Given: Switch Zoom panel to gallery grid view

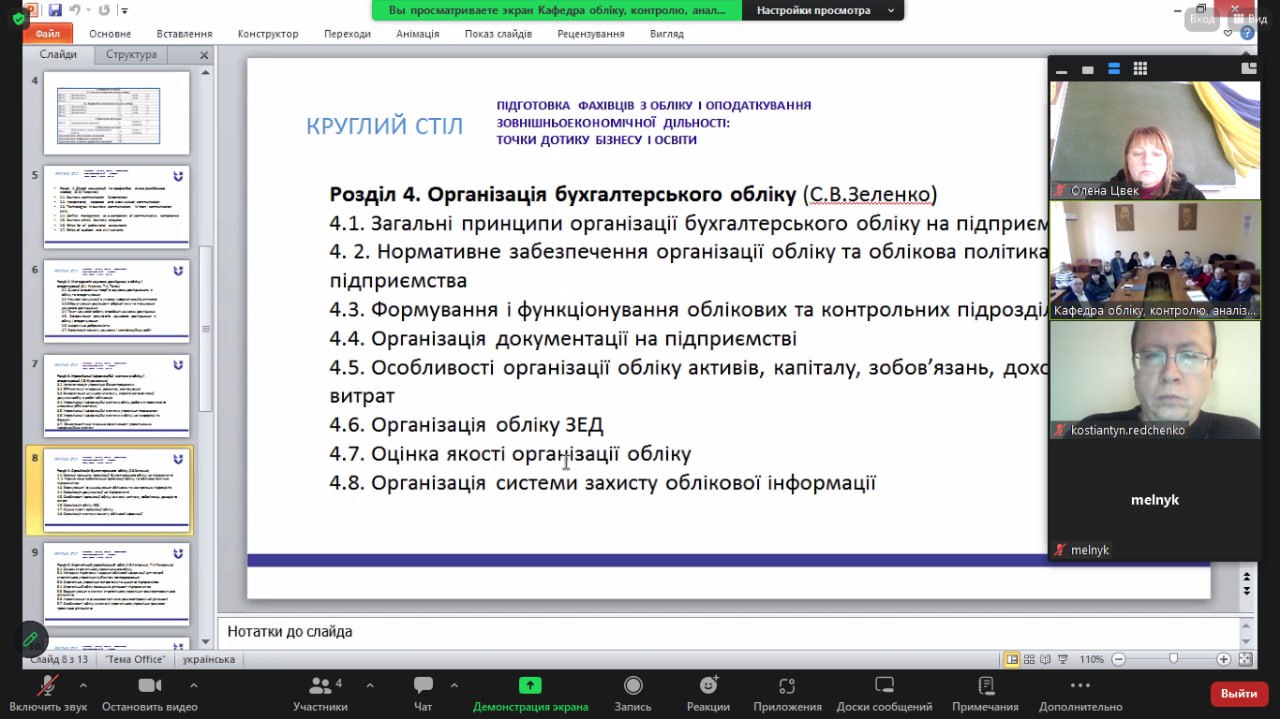Looking at the screenshot, I should tap(1139, 68).
